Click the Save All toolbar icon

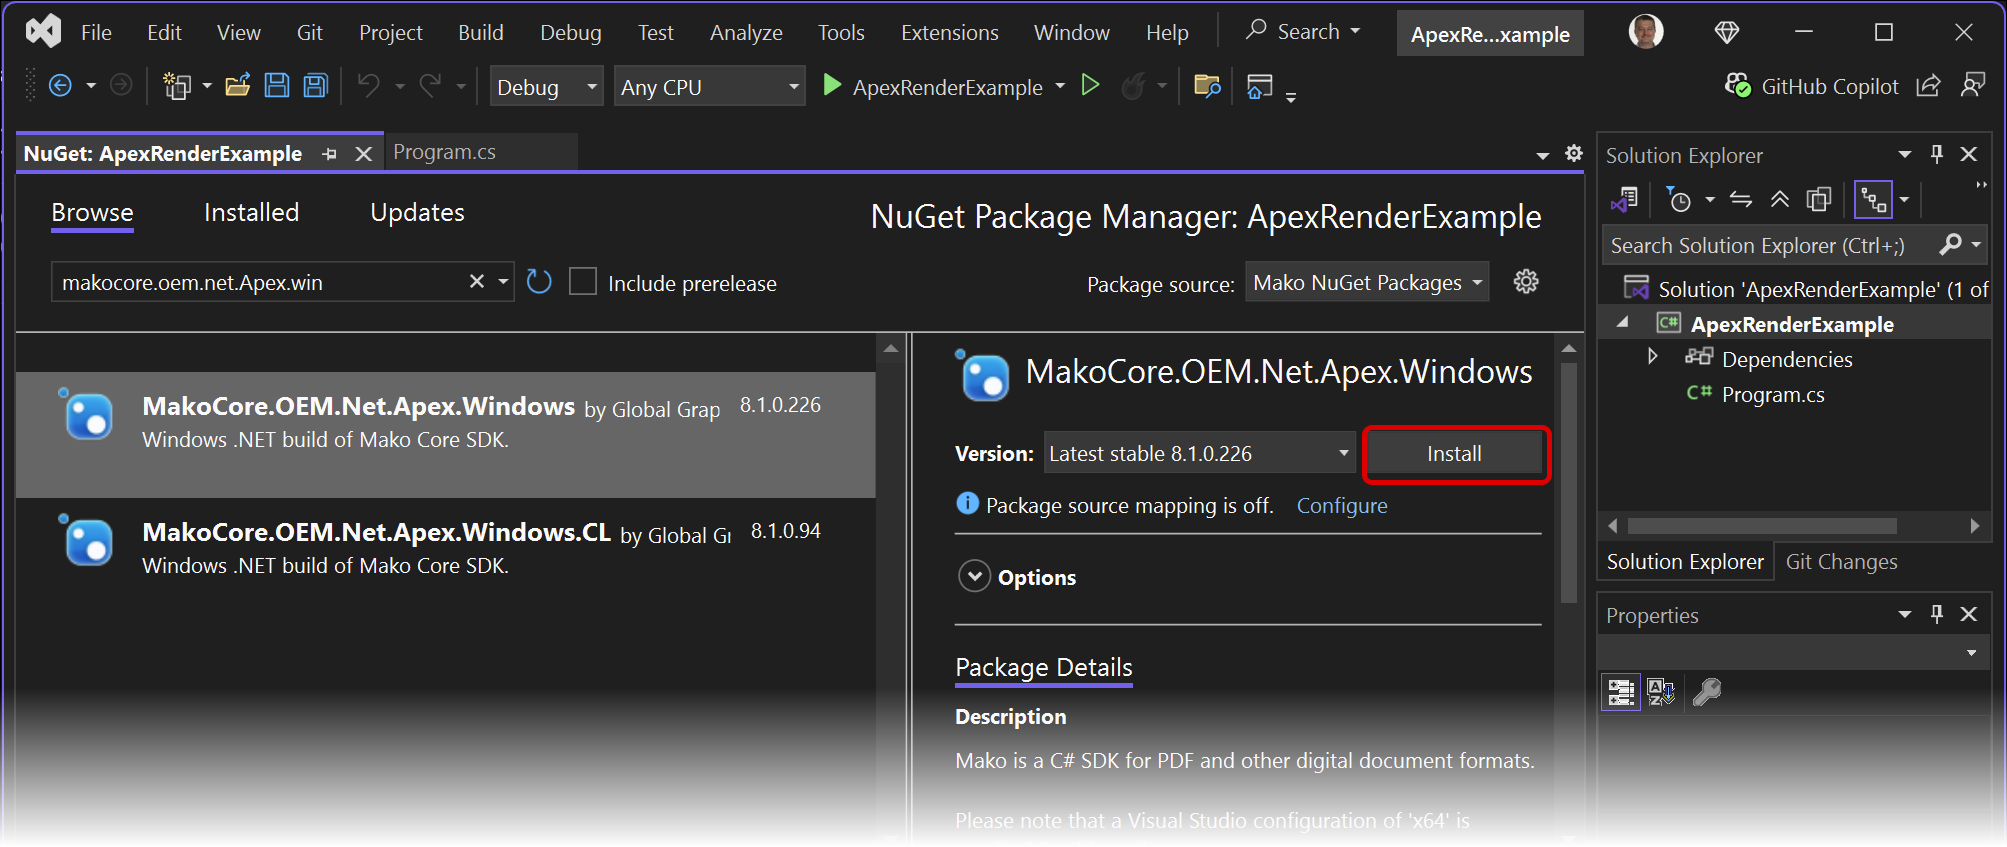tap(316, 86)
